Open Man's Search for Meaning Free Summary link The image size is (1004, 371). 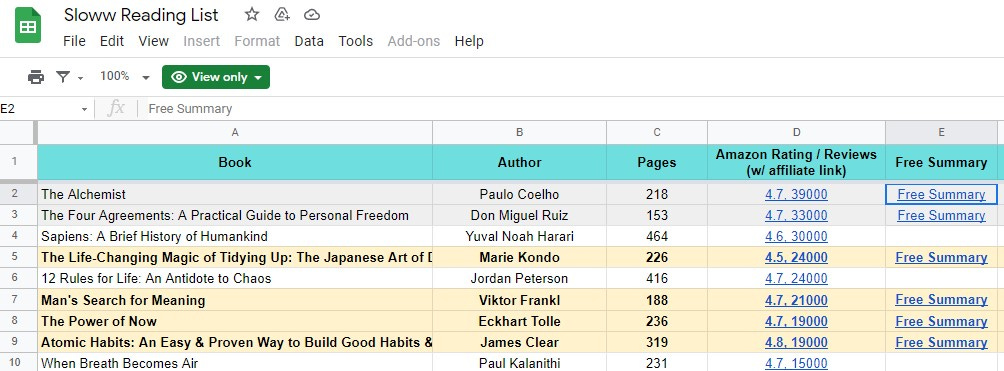point(941,300)
